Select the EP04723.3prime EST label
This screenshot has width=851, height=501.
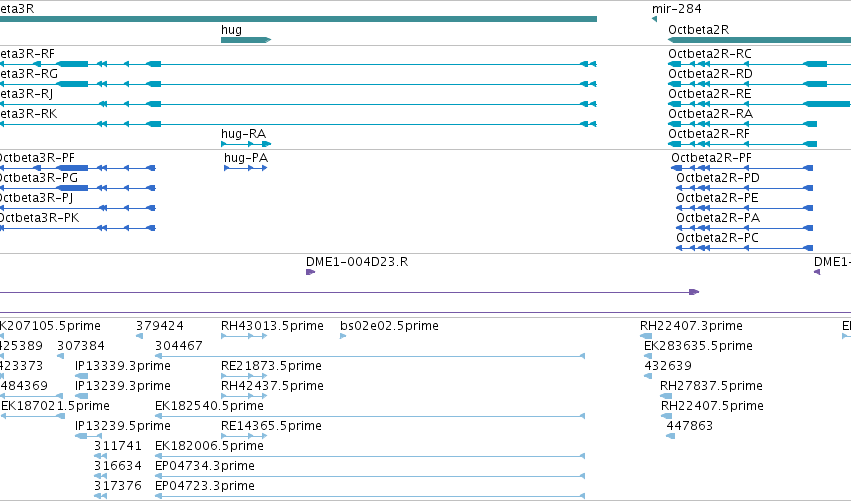pos(205,486)
